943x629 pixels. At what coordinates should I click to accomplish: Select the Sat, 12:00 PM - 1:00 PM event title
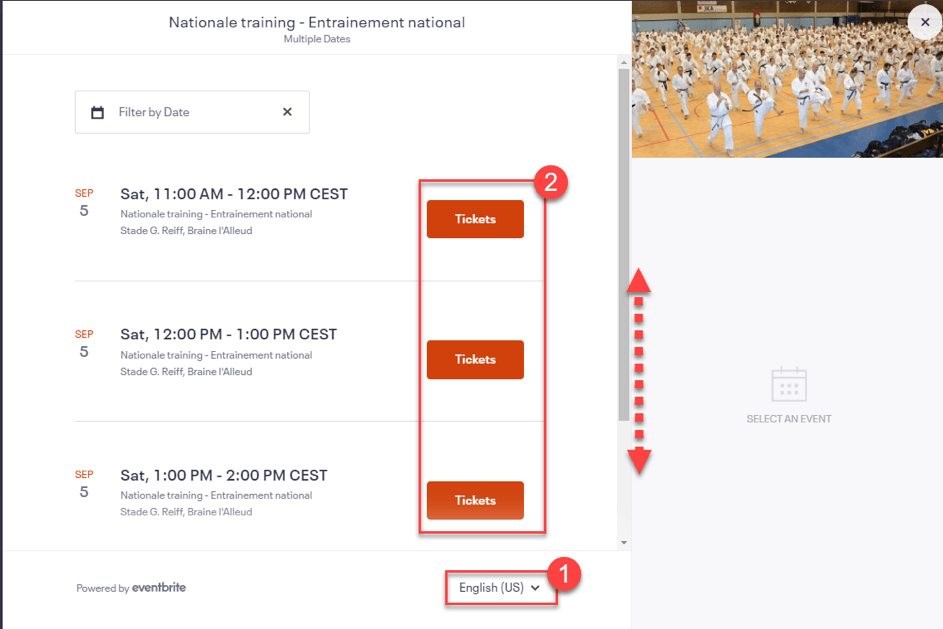228,334
